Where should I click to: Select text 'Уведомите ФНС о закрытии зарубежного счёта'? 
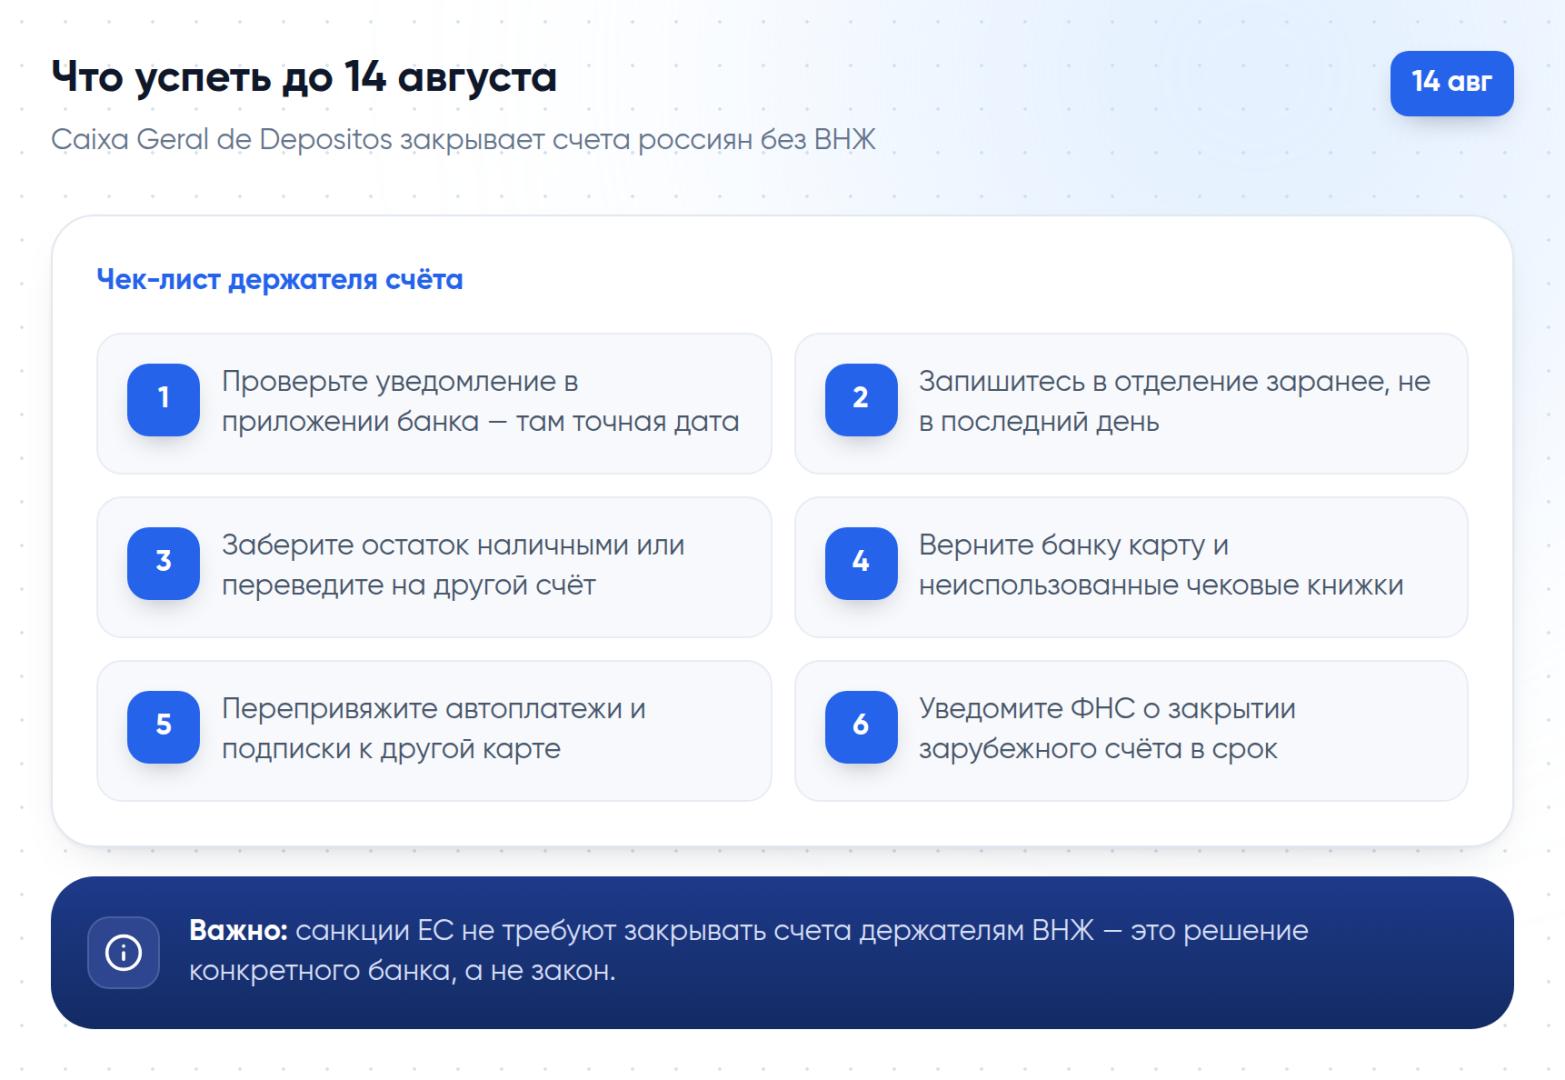click(x=1107, y=728)
